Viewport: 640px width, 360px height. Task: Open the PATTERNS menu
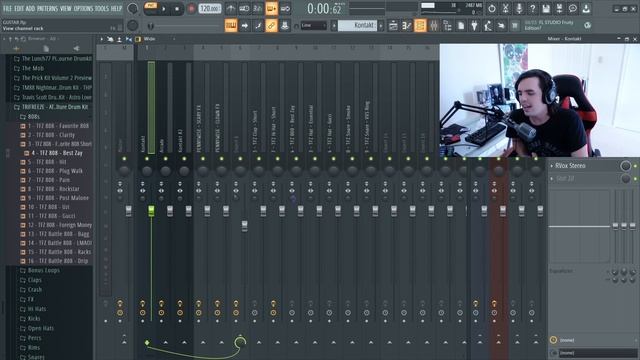pos(47,8)
